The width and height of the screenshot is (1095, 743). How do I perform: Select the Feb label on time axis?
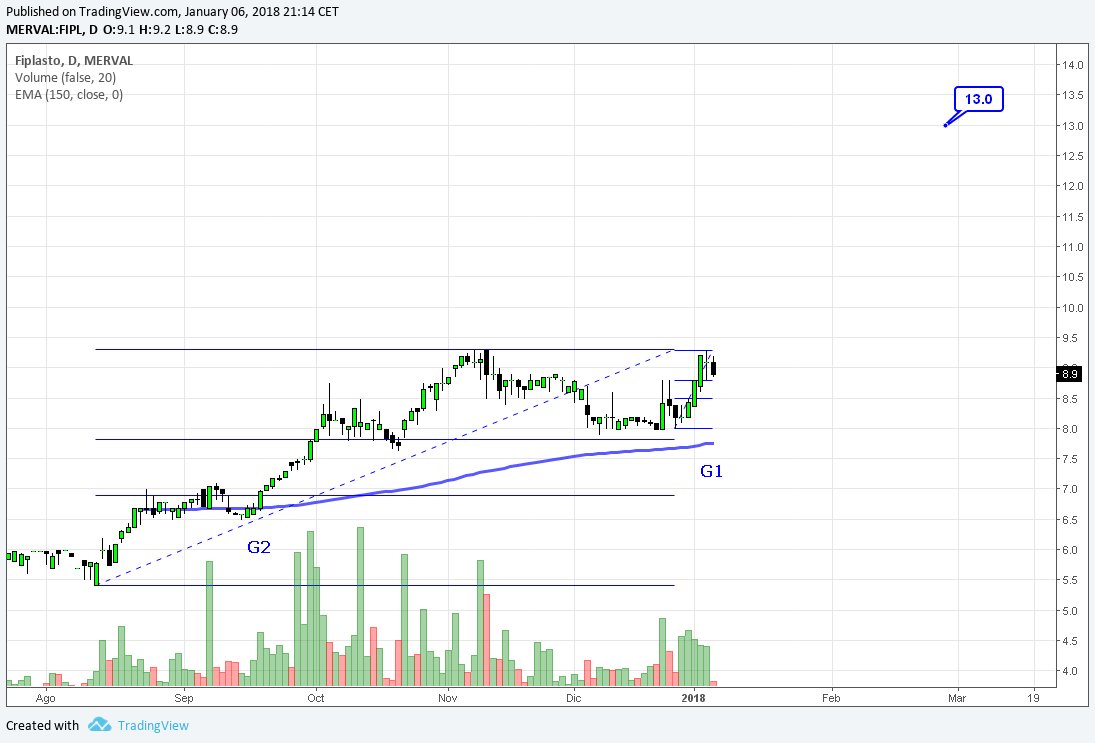[x=831, y=698]
